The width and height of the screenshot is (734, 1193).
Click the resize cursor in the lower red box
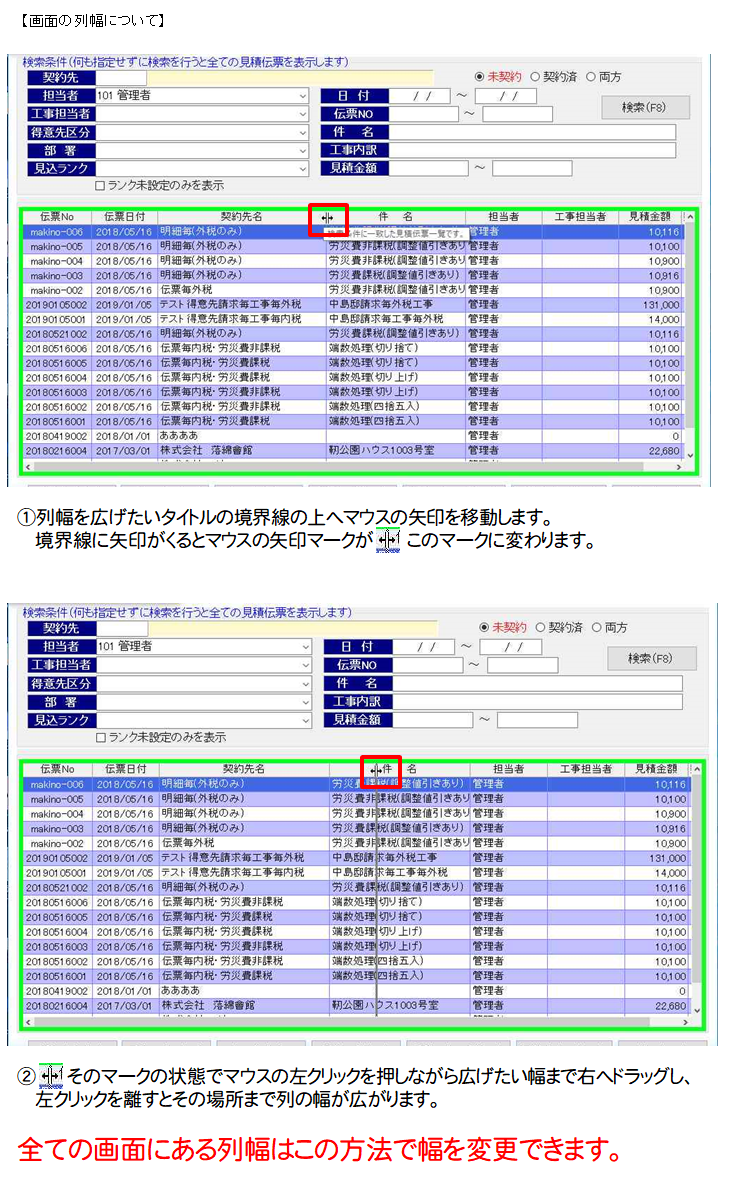376,770
